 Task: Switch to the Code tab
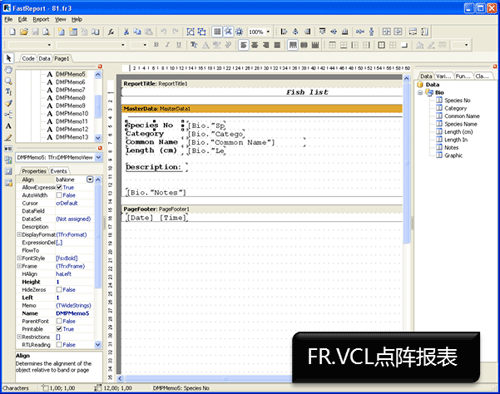point(28,58)
